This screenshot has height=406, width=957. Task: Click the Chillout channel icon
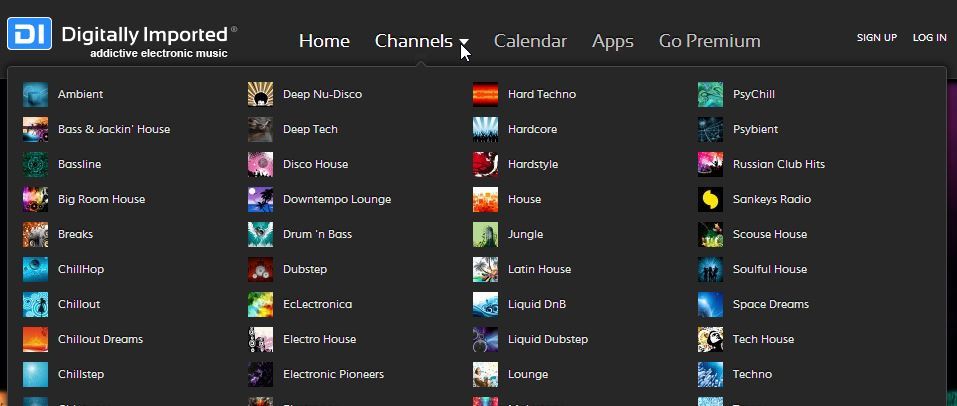[x=35, y=305]
